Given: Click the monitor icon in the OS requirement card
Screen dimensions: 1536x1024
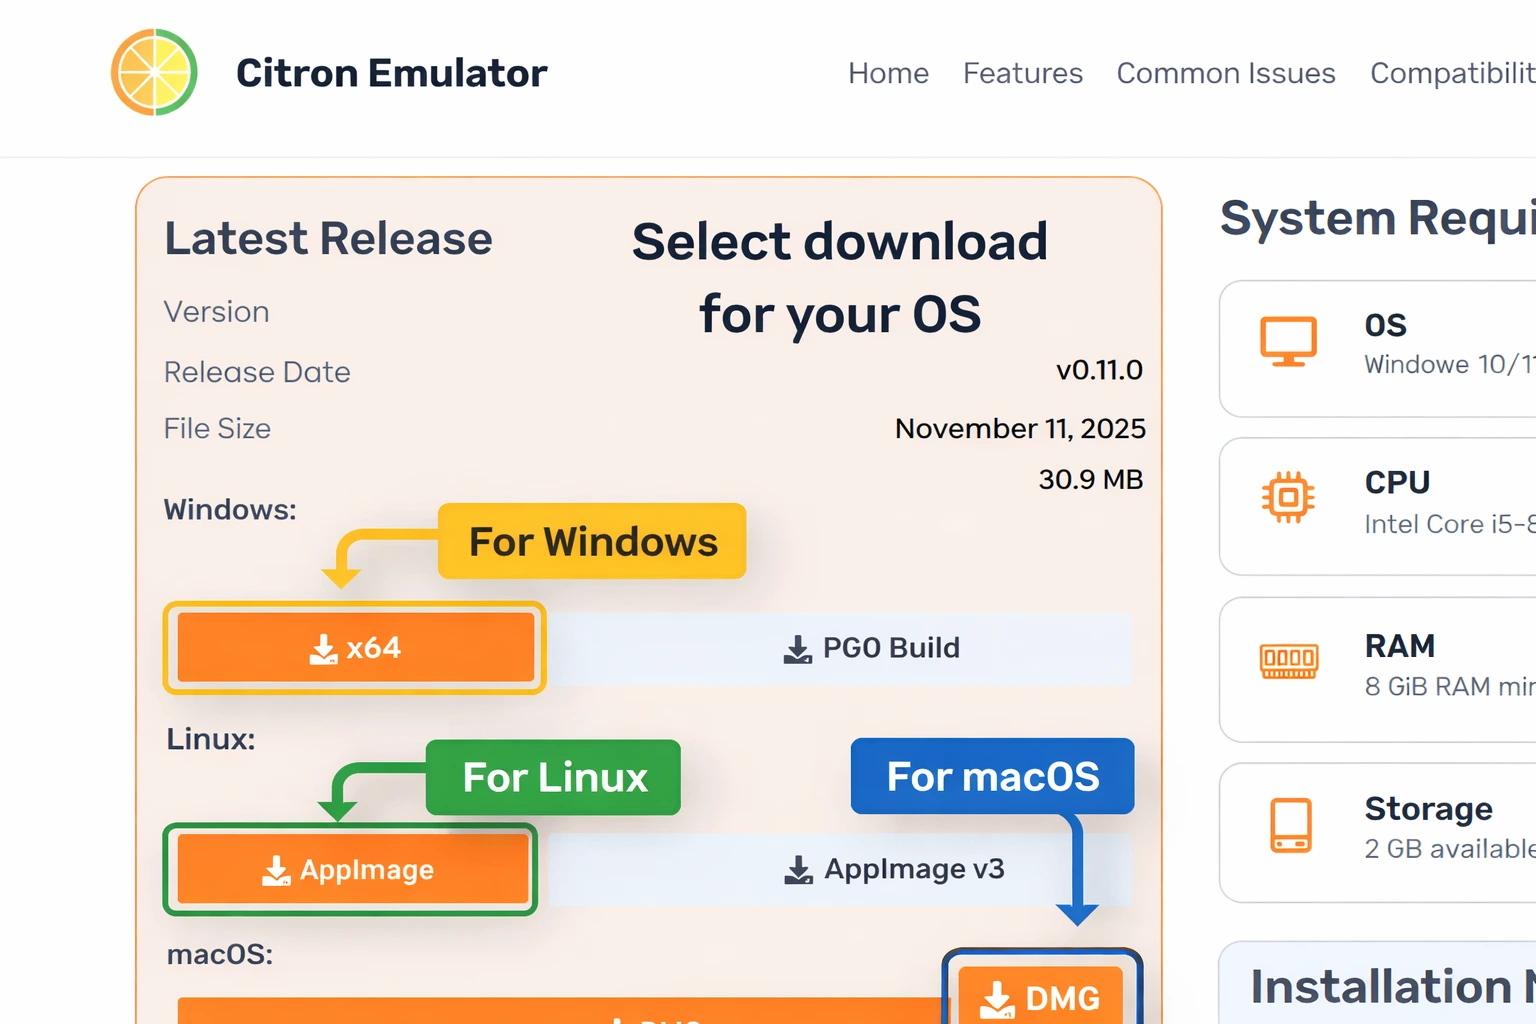Looking at the screenshot, I should pos(1290,341).
